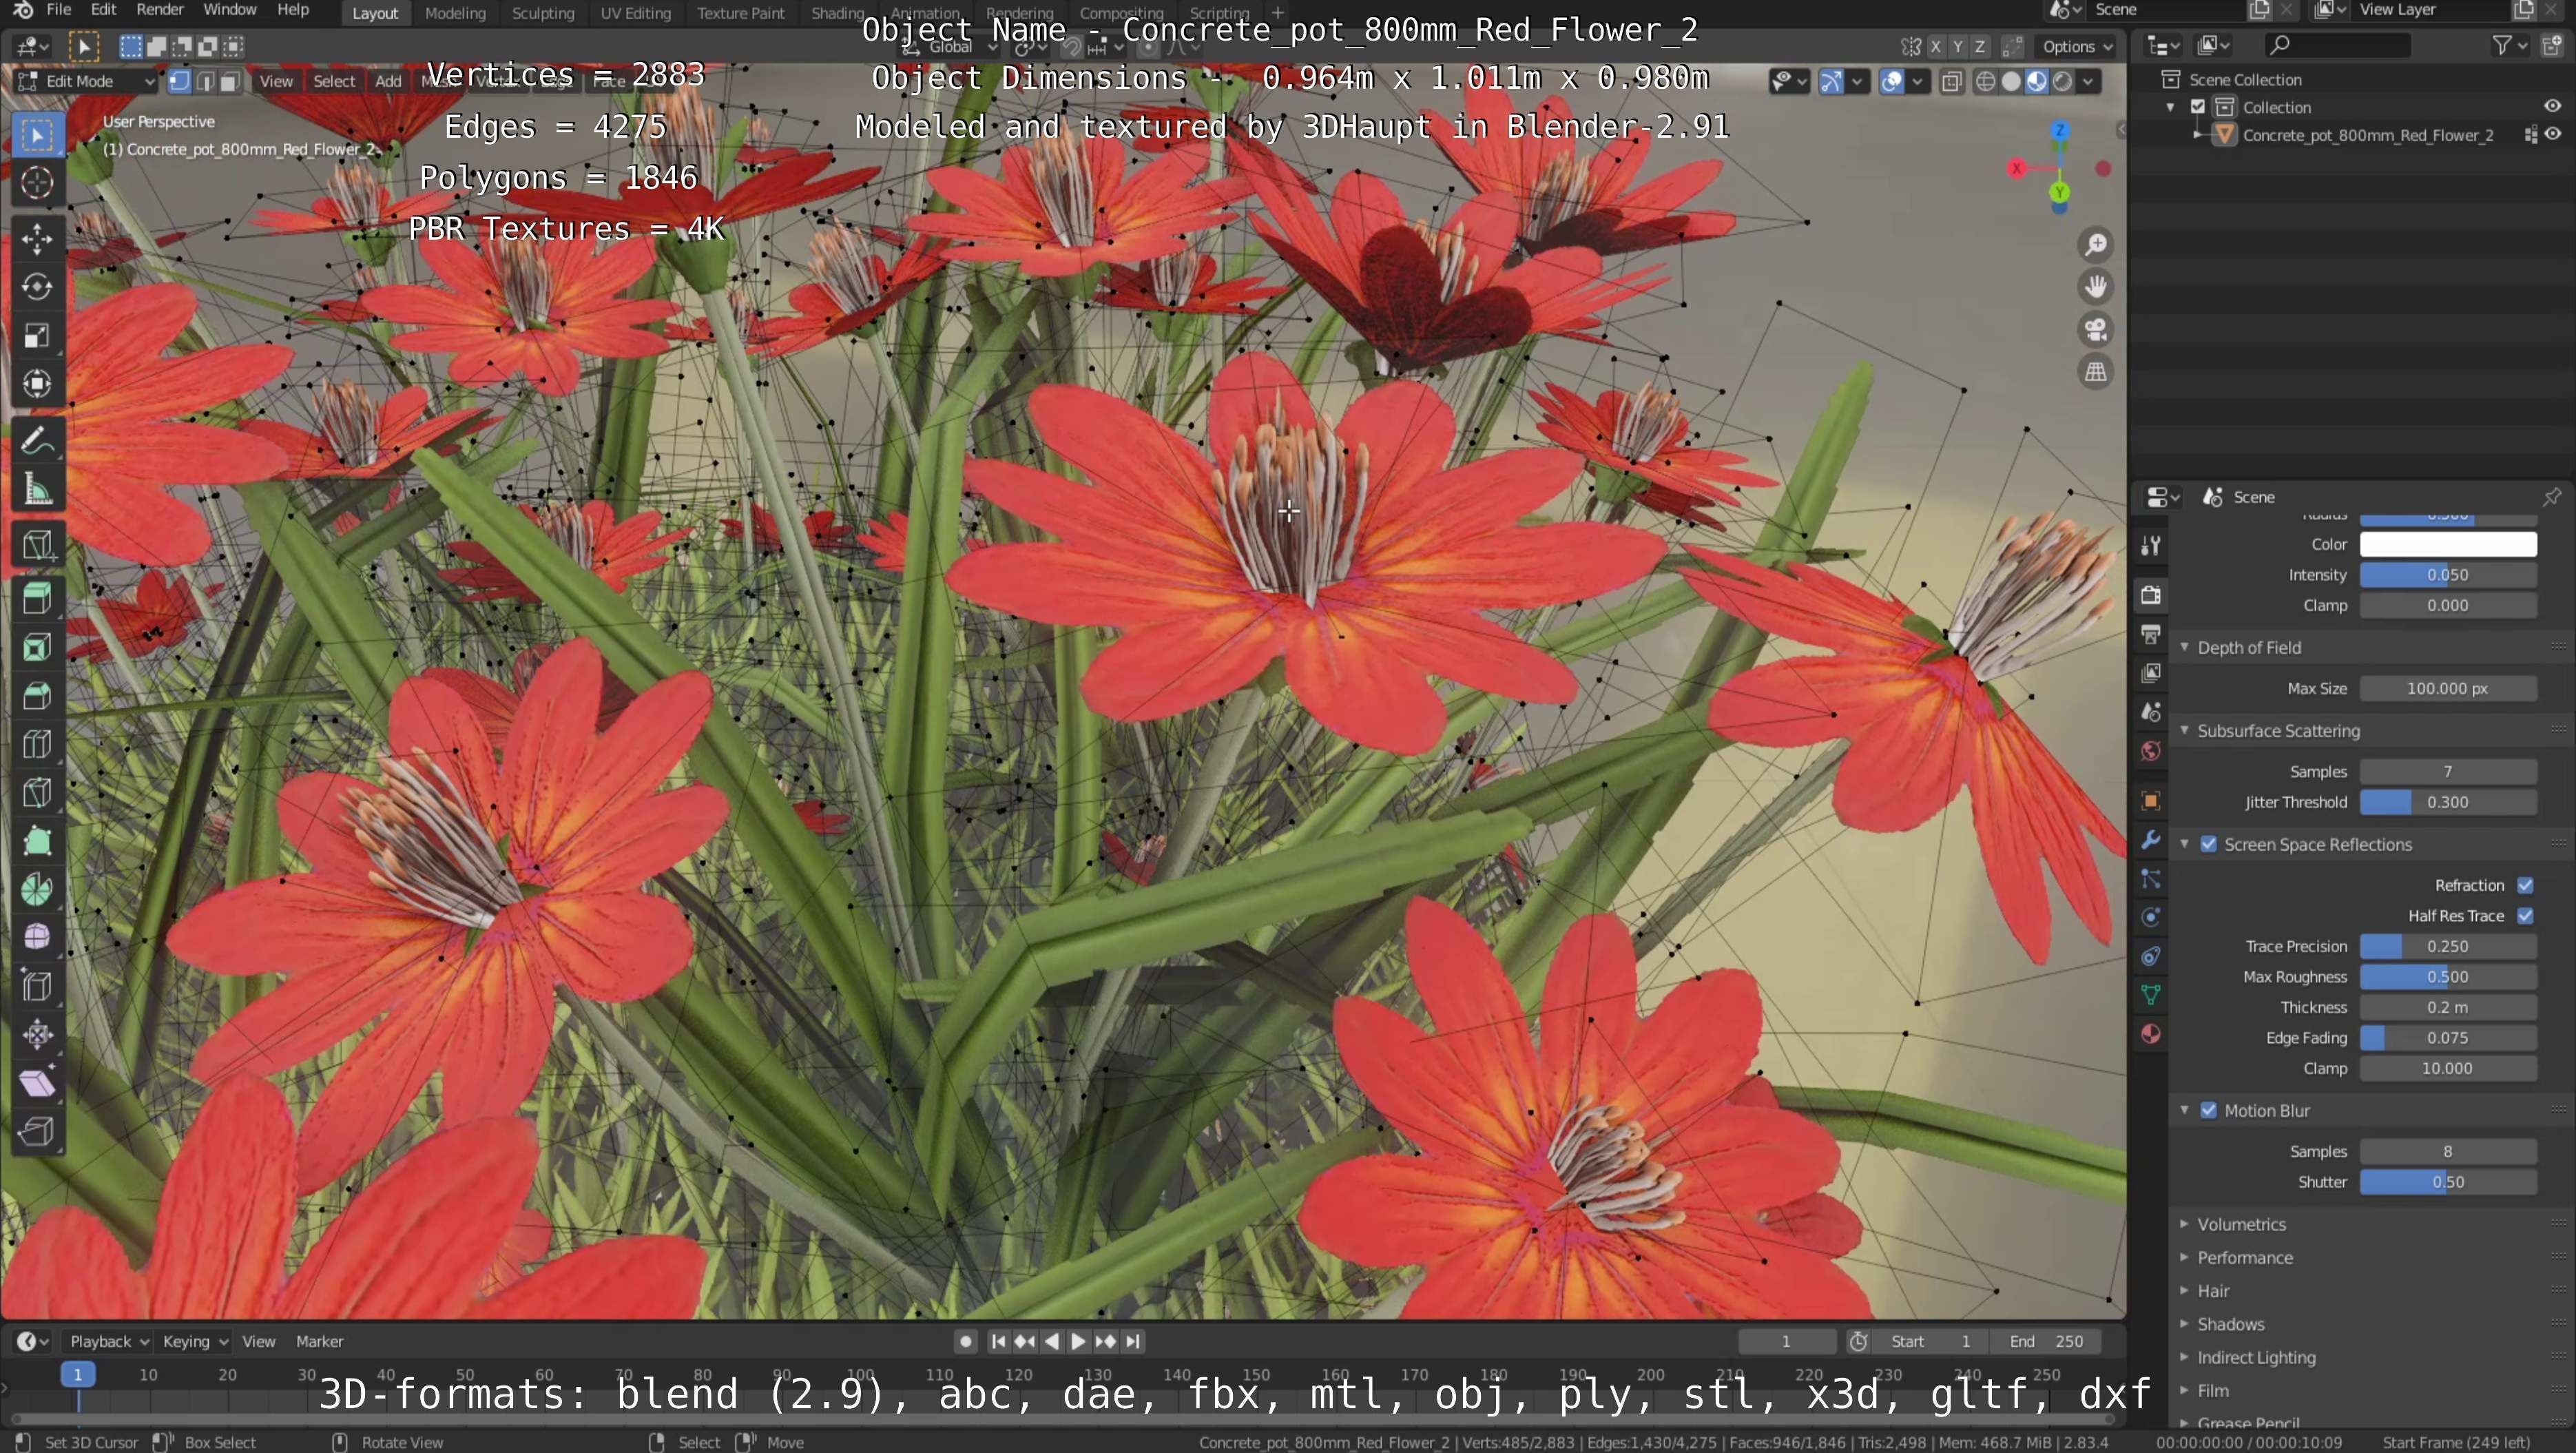Click the End frame field

2046,1342
